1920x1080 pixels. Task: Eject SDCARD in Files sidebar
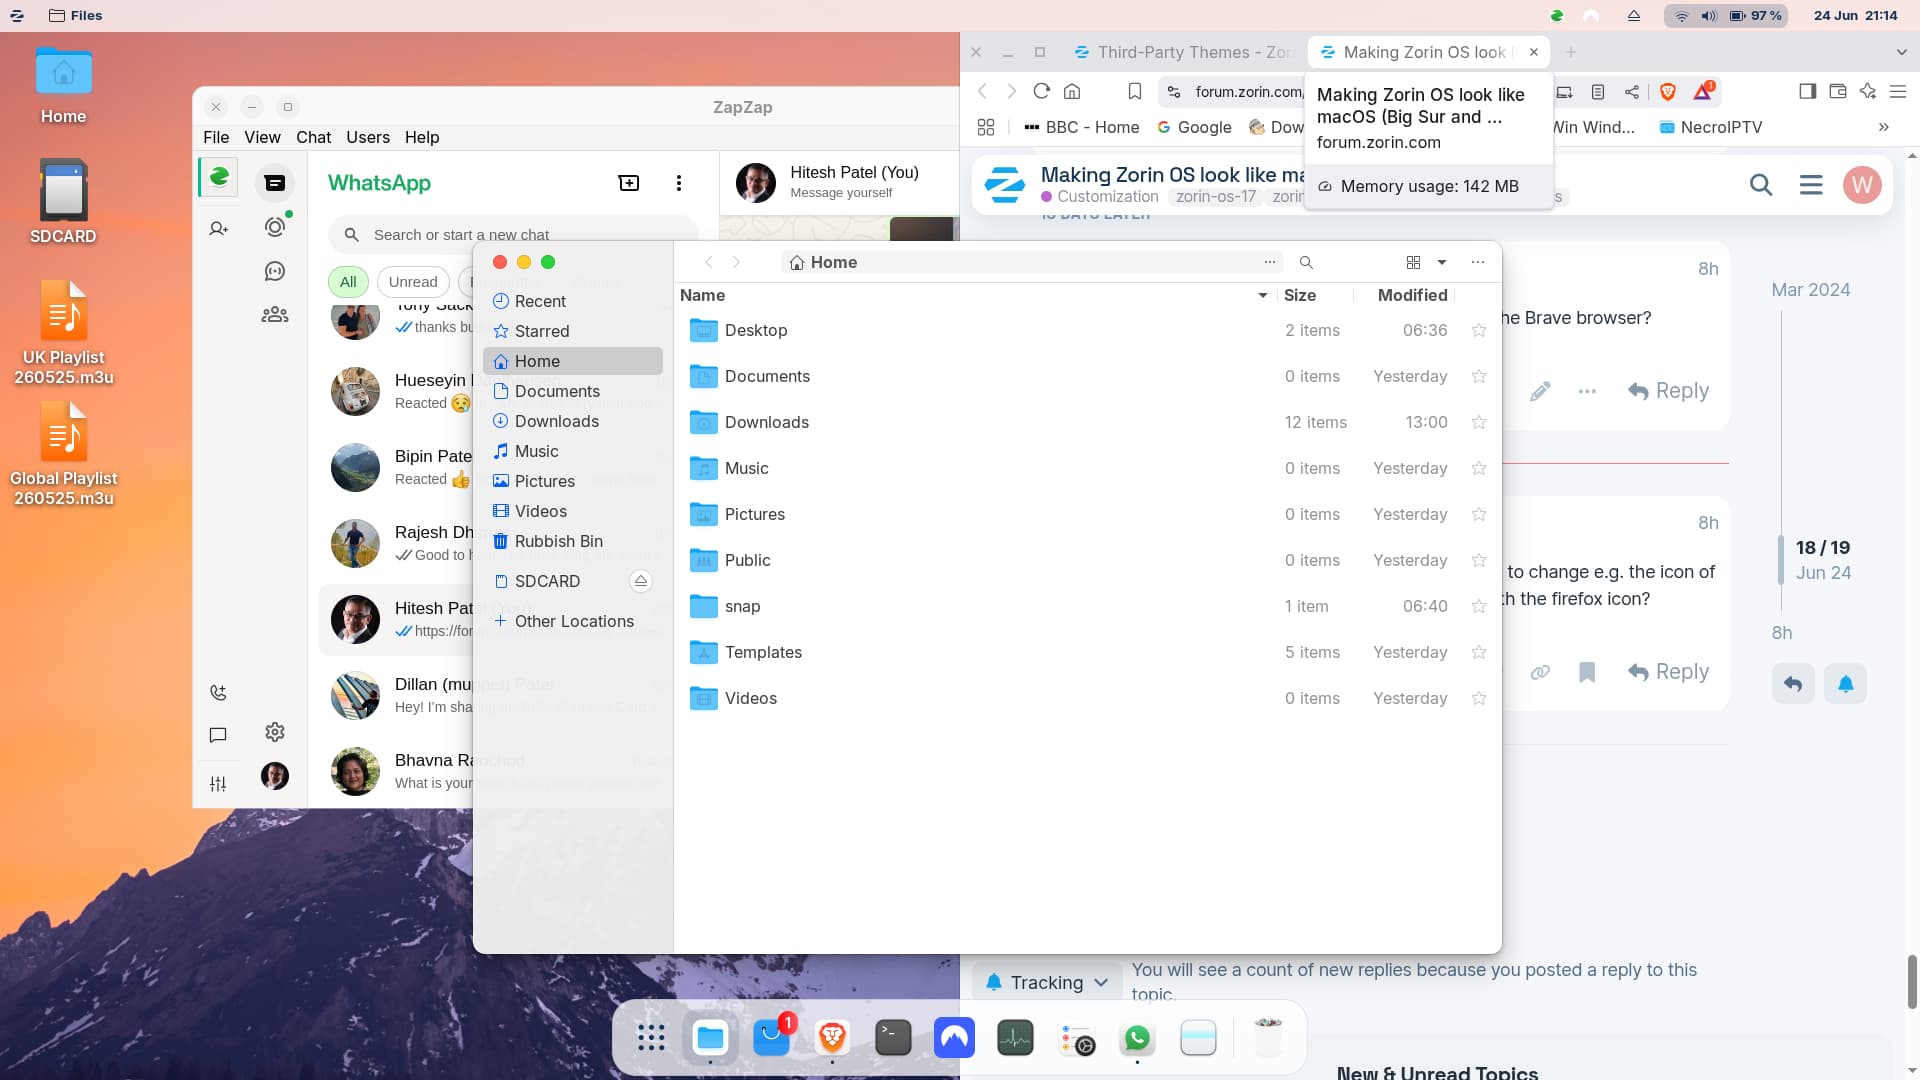[641, 581]
